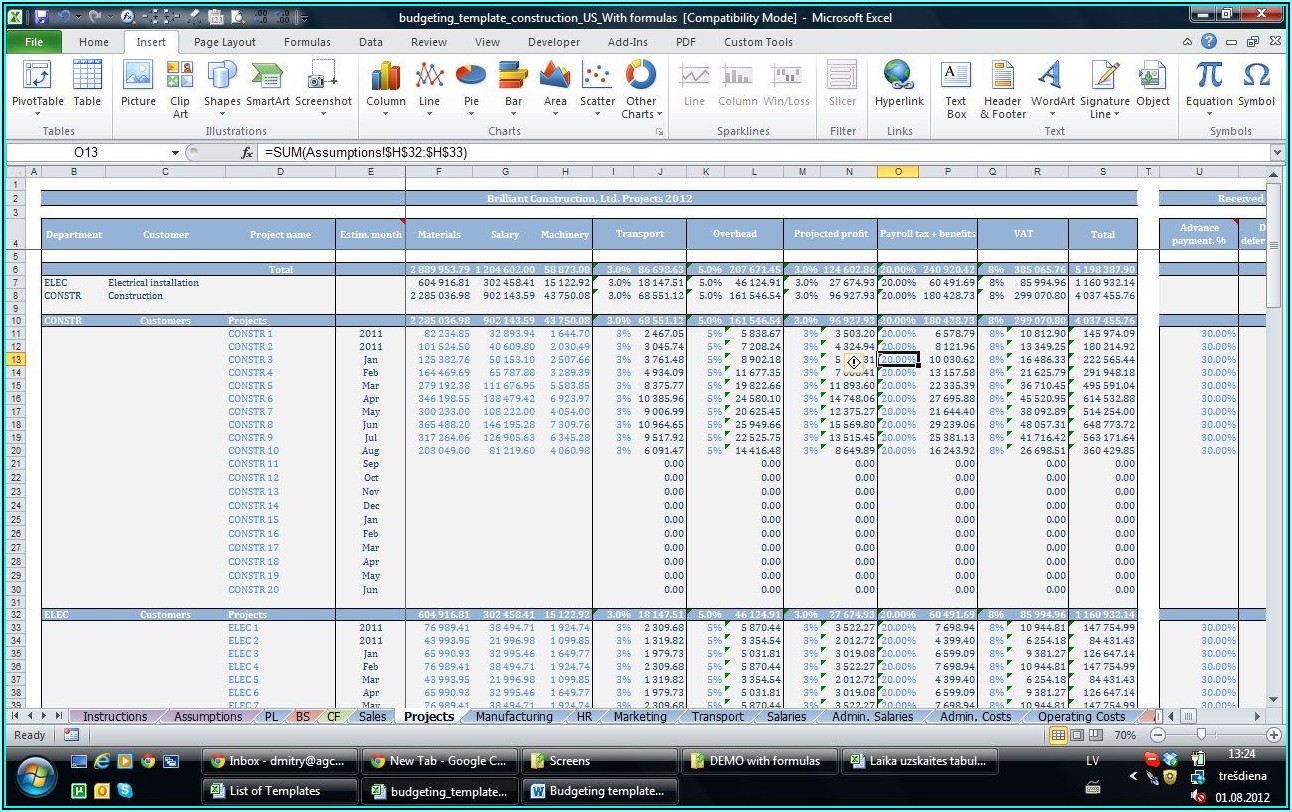Switch to Page Layout view in status bar

click(1076, 735)
